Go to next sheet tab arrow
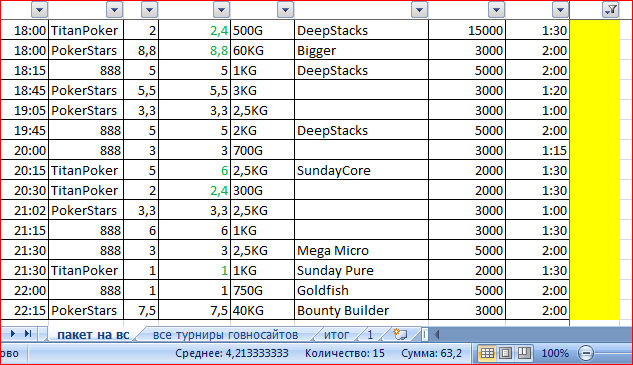Viewport: 633px width, 365px height. [13, 334]
